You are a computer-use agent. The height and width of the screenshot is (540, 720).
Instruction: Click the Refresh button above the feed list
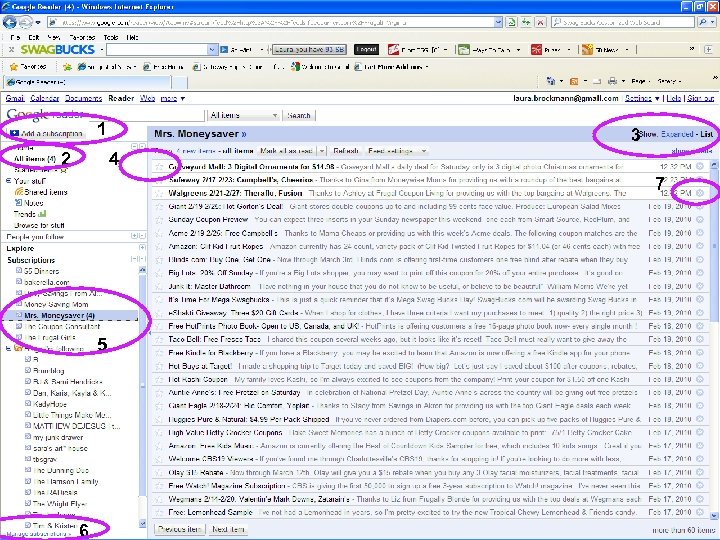(x=345, y=151)
